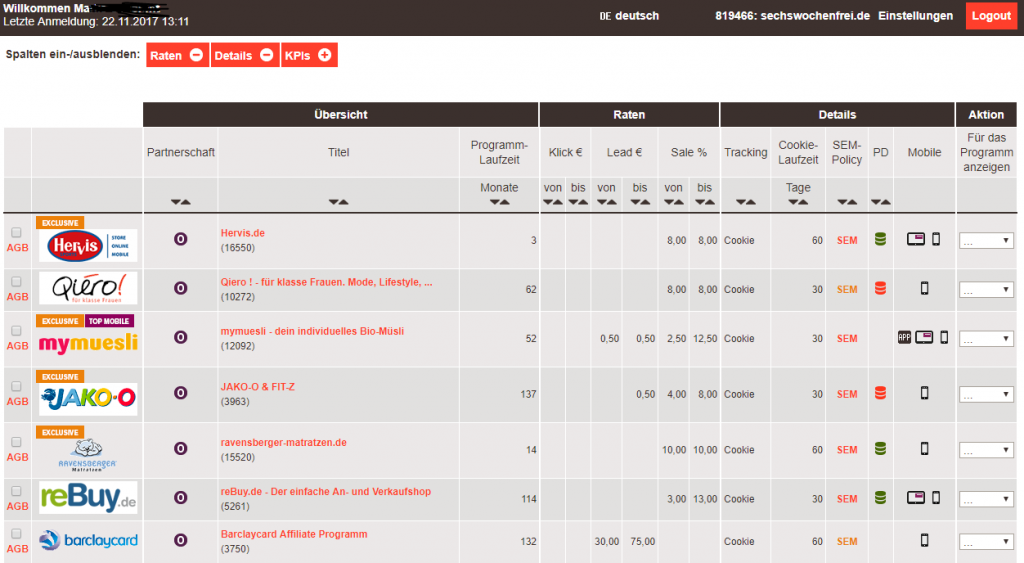This screenshot has width=1024, height=563.
Task: Open the mymuesli program title link
Action: coord(312,331)
